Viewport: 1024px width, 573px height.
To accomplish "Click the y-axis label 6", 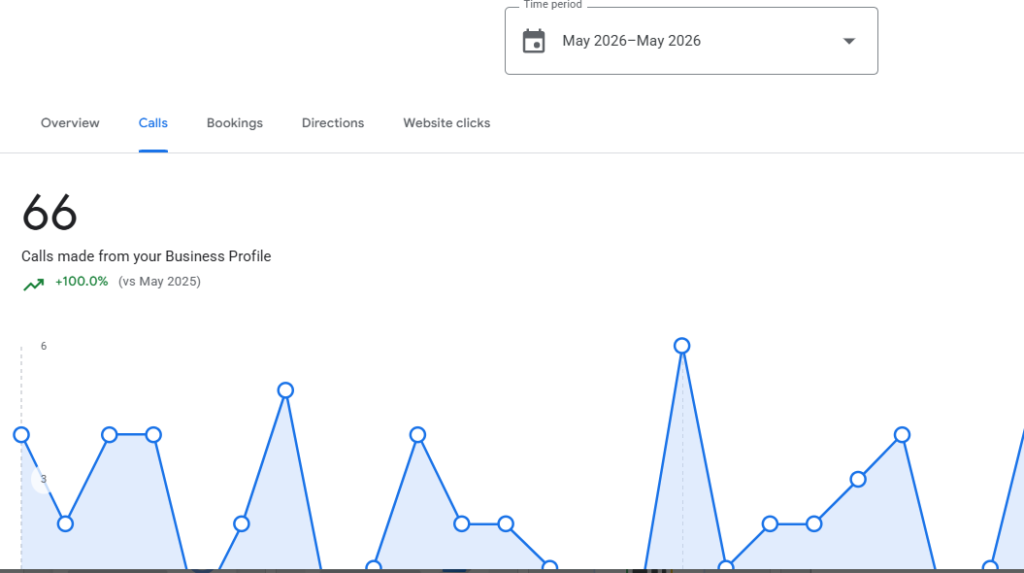I will [44, 346].
